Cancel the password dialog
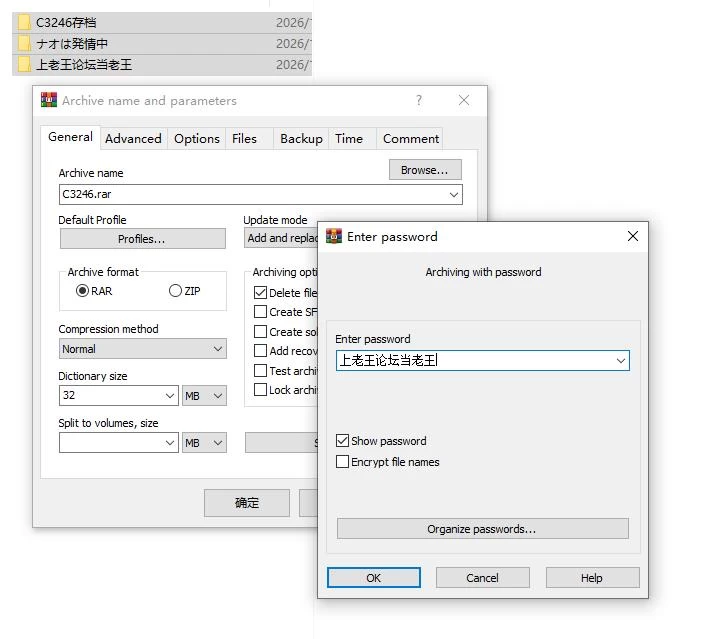Screen dimensions: 717x639 [482, 578]
